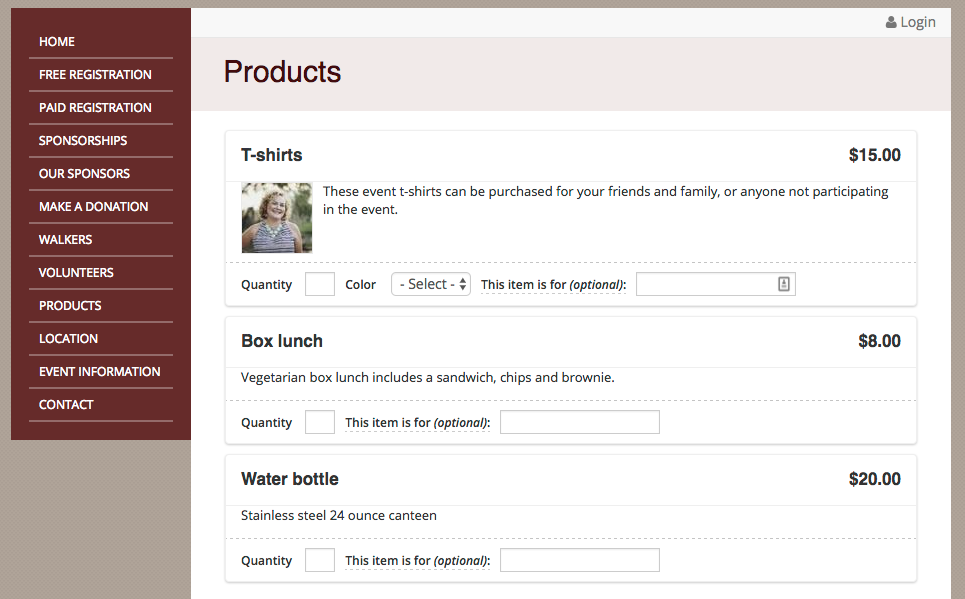This screenshot has width=965, height=599.
Task: Open the Location page
Action: [68, 339]
